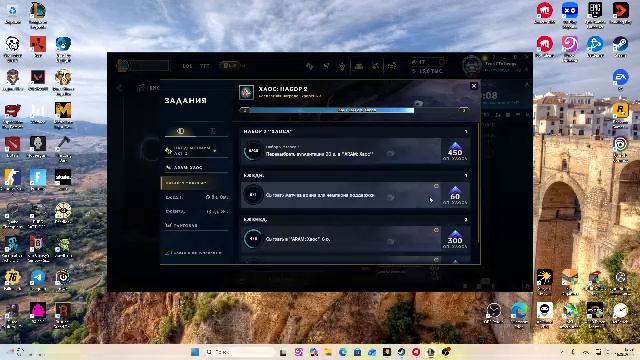This screenshot has width=640, height=360.
Task: Select the first quests tab icon under Задания
Action: pyautogui.click(x=180, y=131)
